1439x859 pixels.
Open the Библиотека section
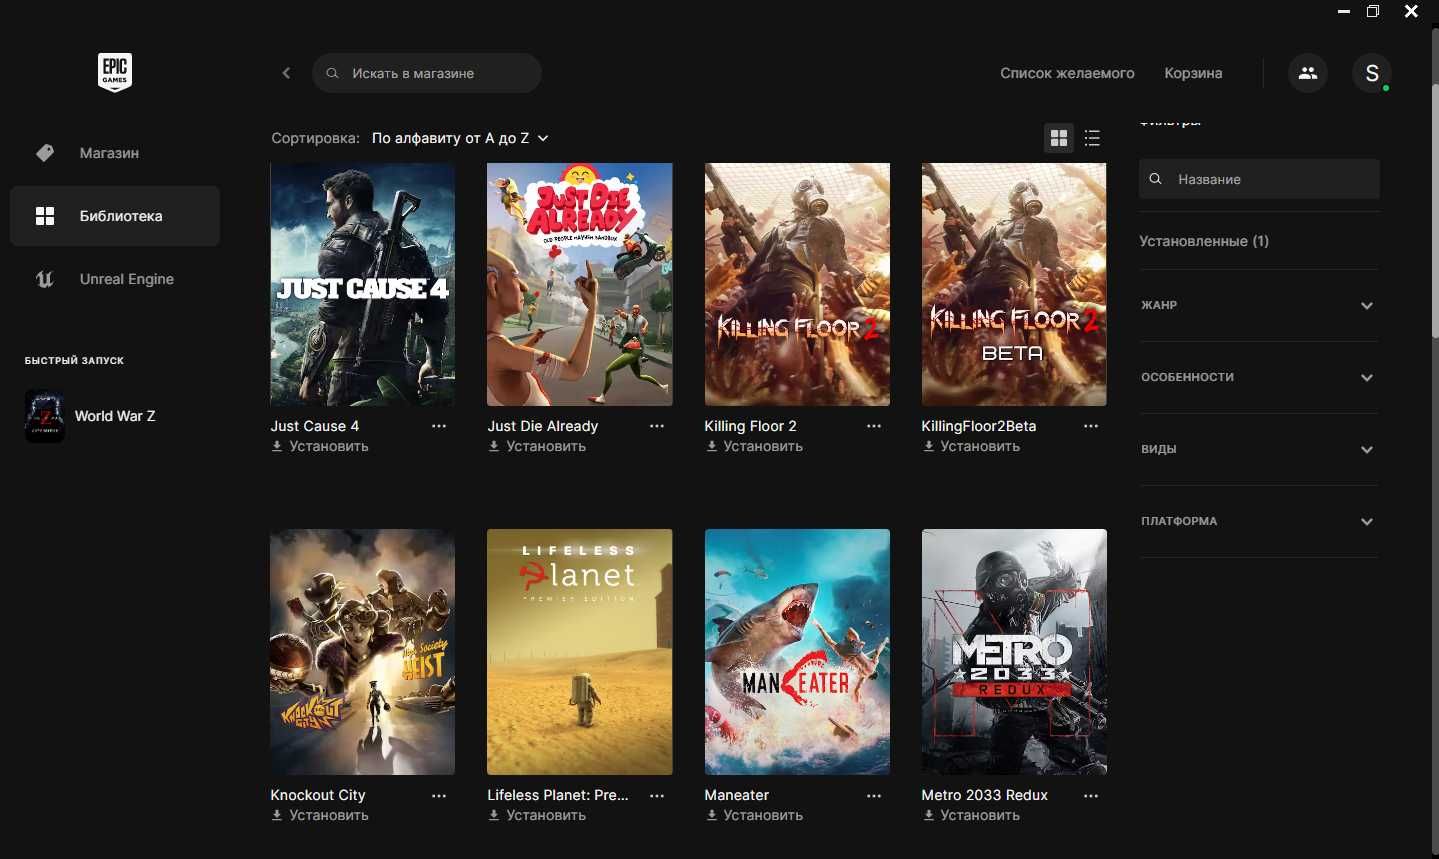pyautogui.click(x=115, y=216)
